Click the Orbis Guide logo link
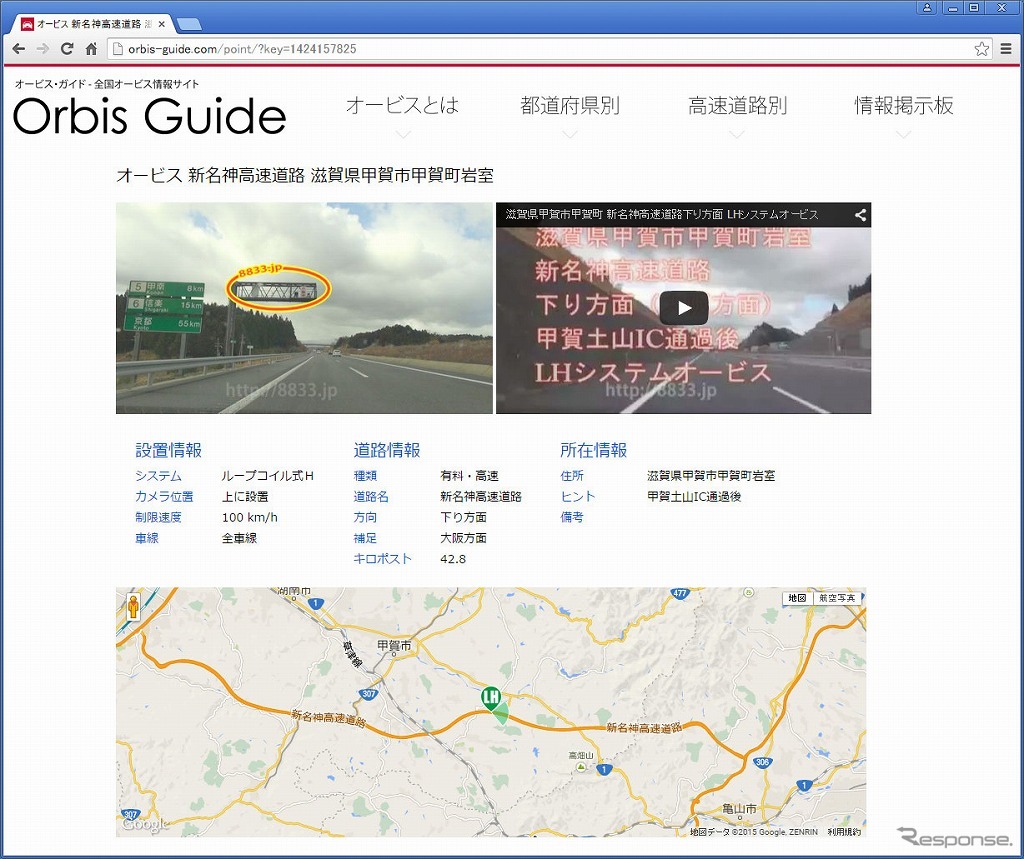The width and height of the screenshot is (1024, 859). [x=150, y=116]
